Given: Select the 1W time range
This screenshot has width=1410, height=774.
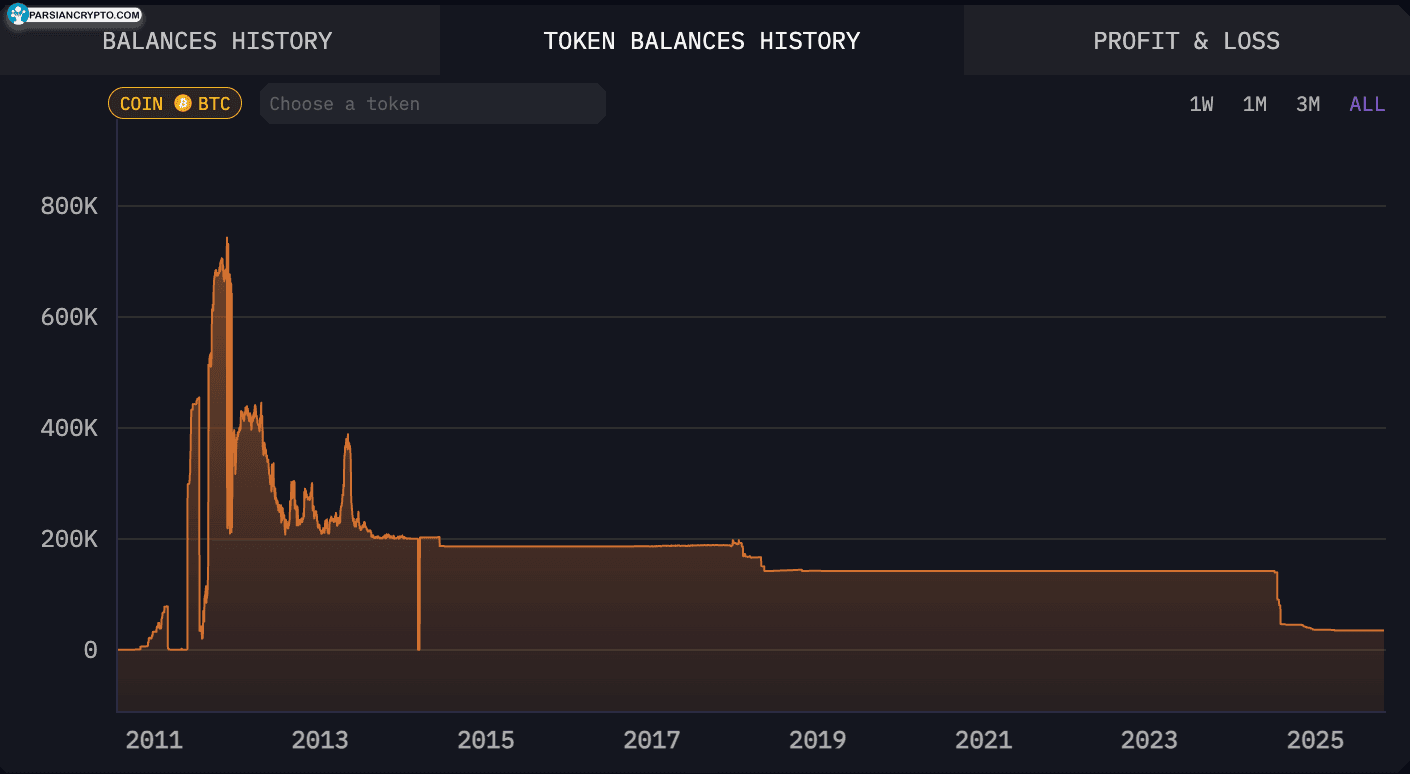Looking at the screenshot, I should (x=1201, y=104).
